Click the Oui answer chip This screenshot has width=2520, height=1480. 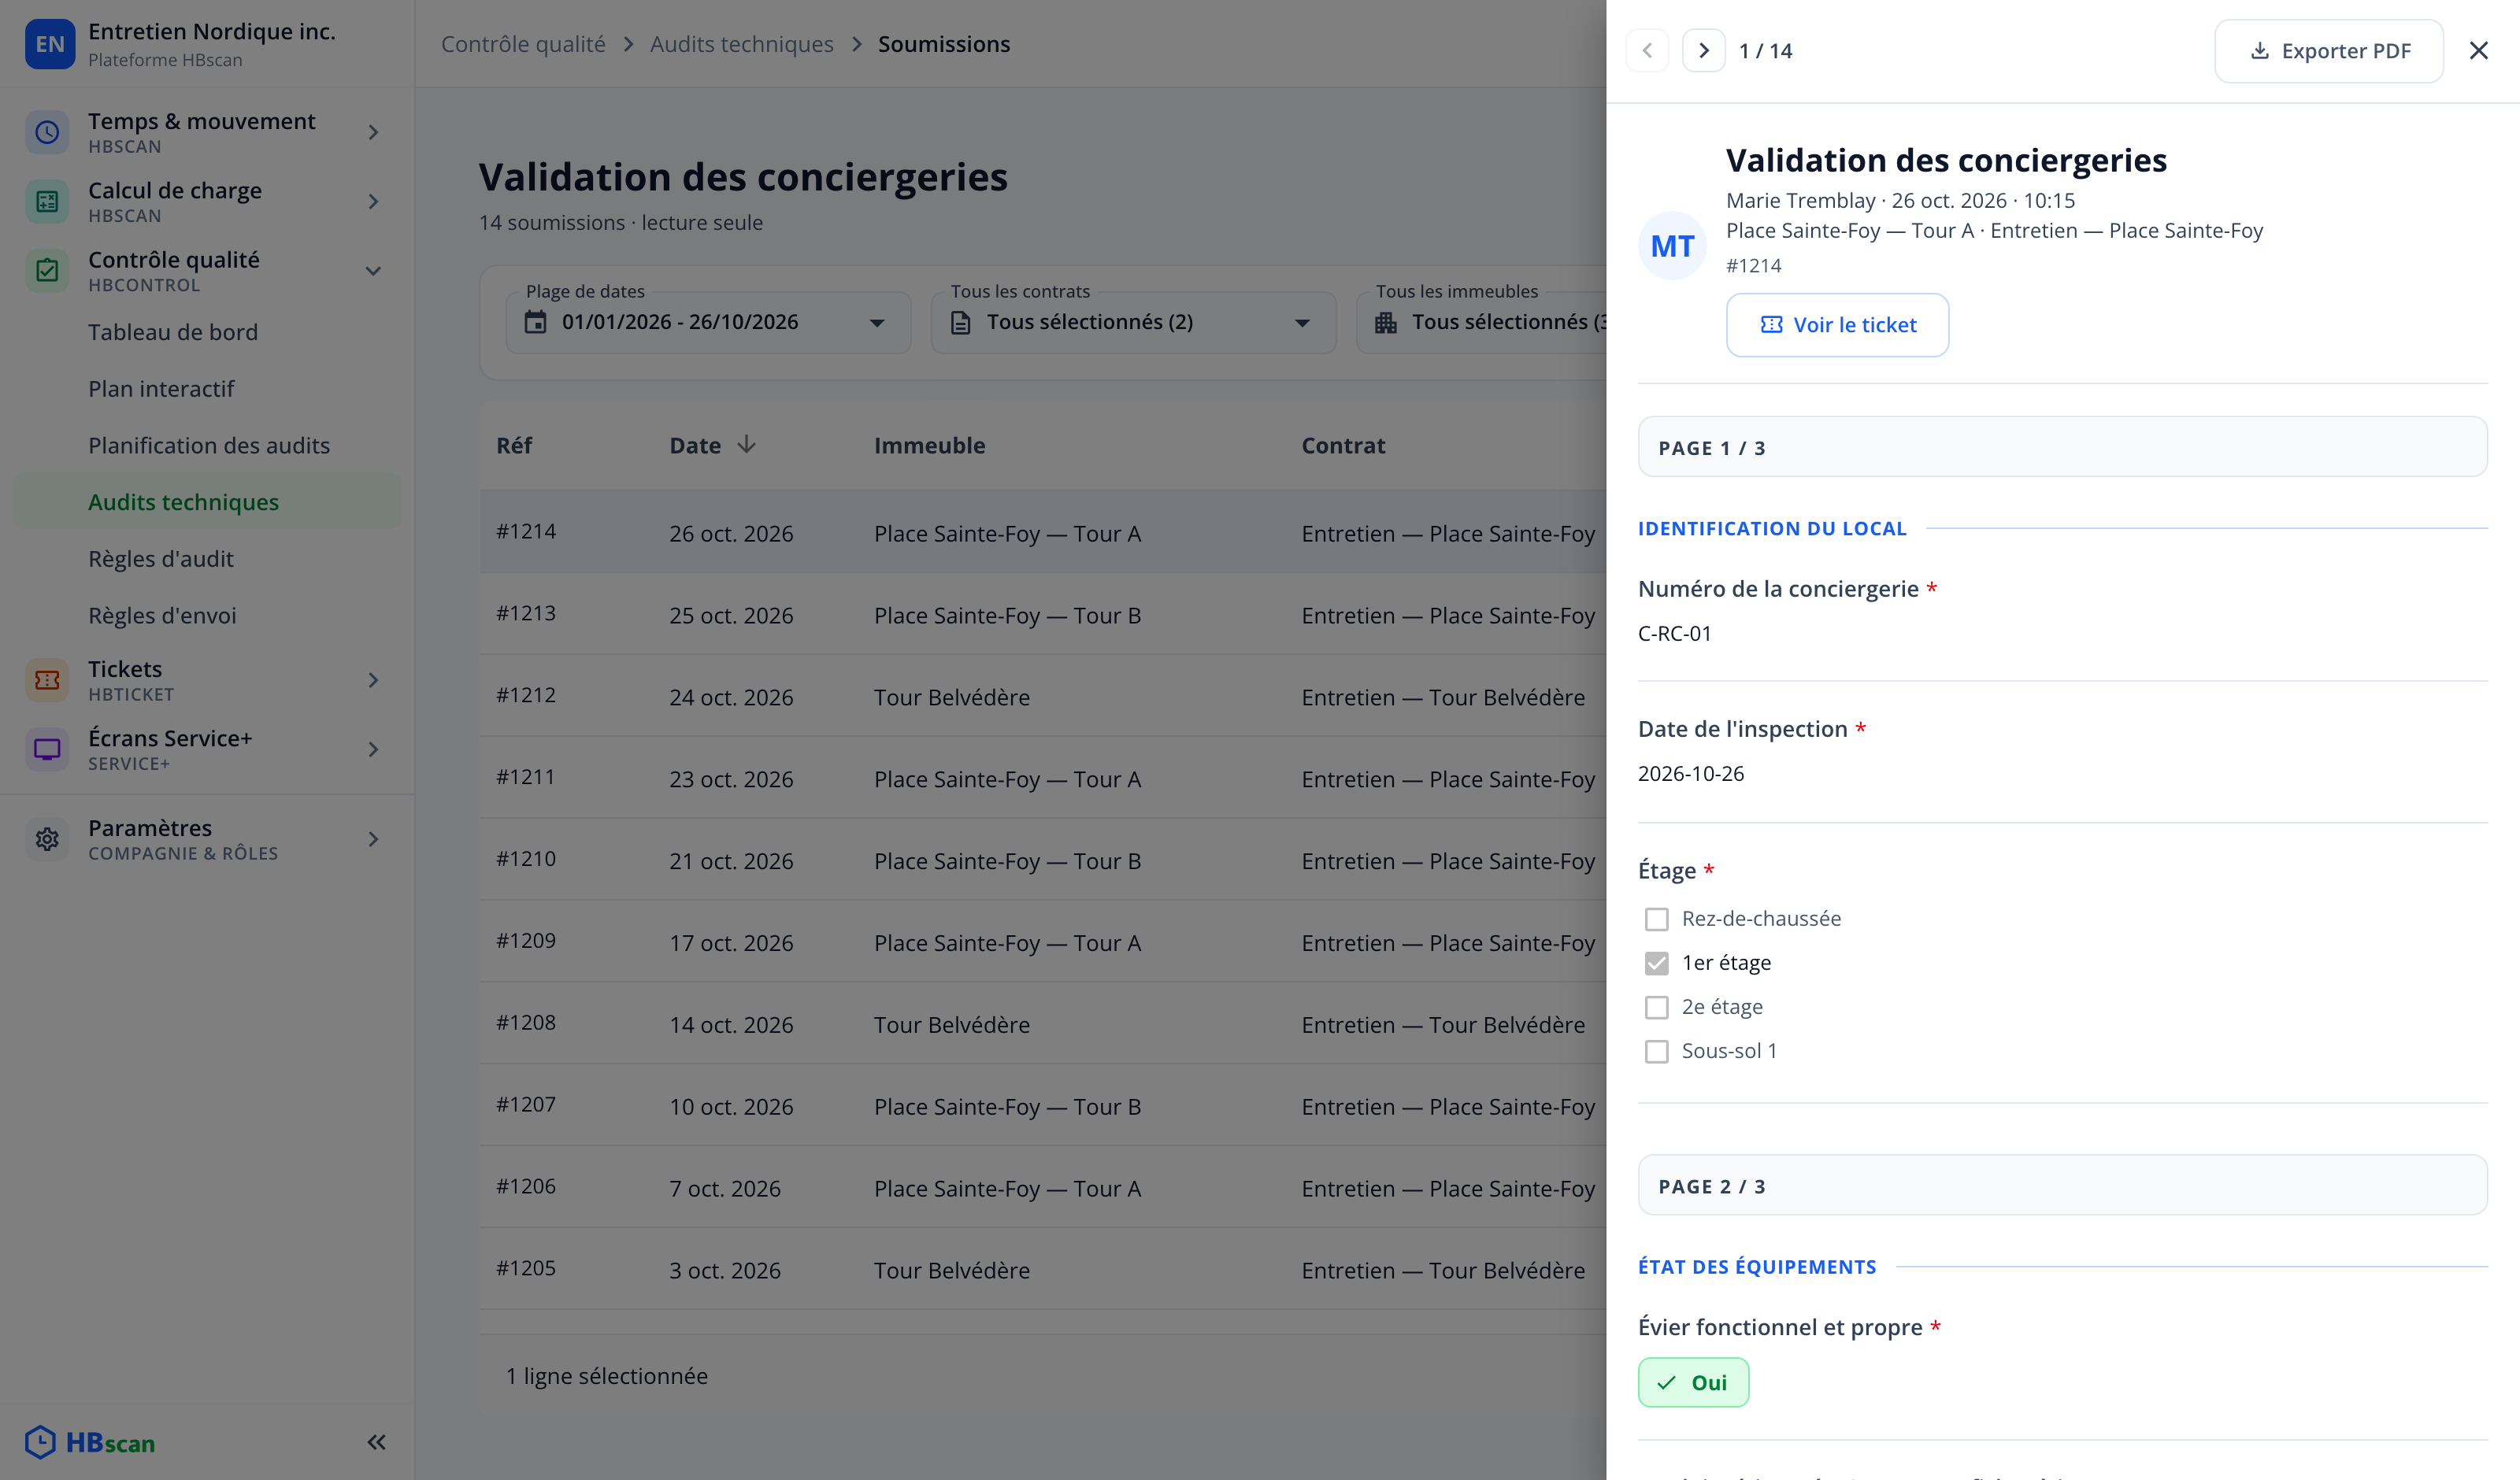click(x=1693, y=1382)
